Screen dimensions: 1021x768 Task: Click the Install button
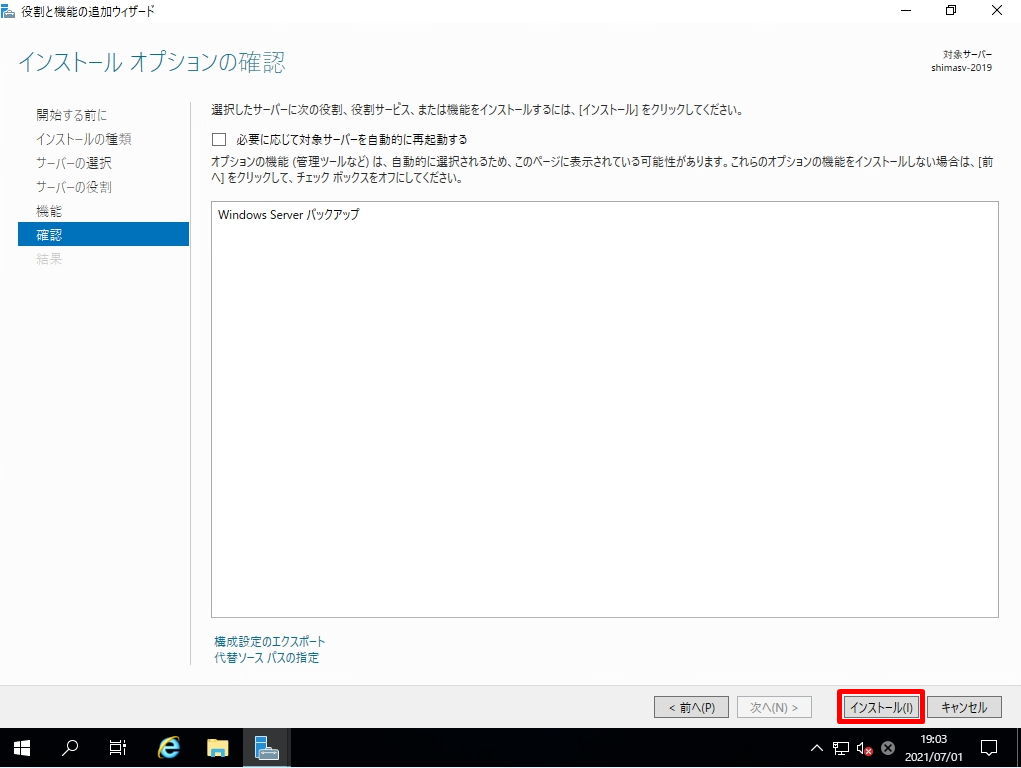point(881,707)
